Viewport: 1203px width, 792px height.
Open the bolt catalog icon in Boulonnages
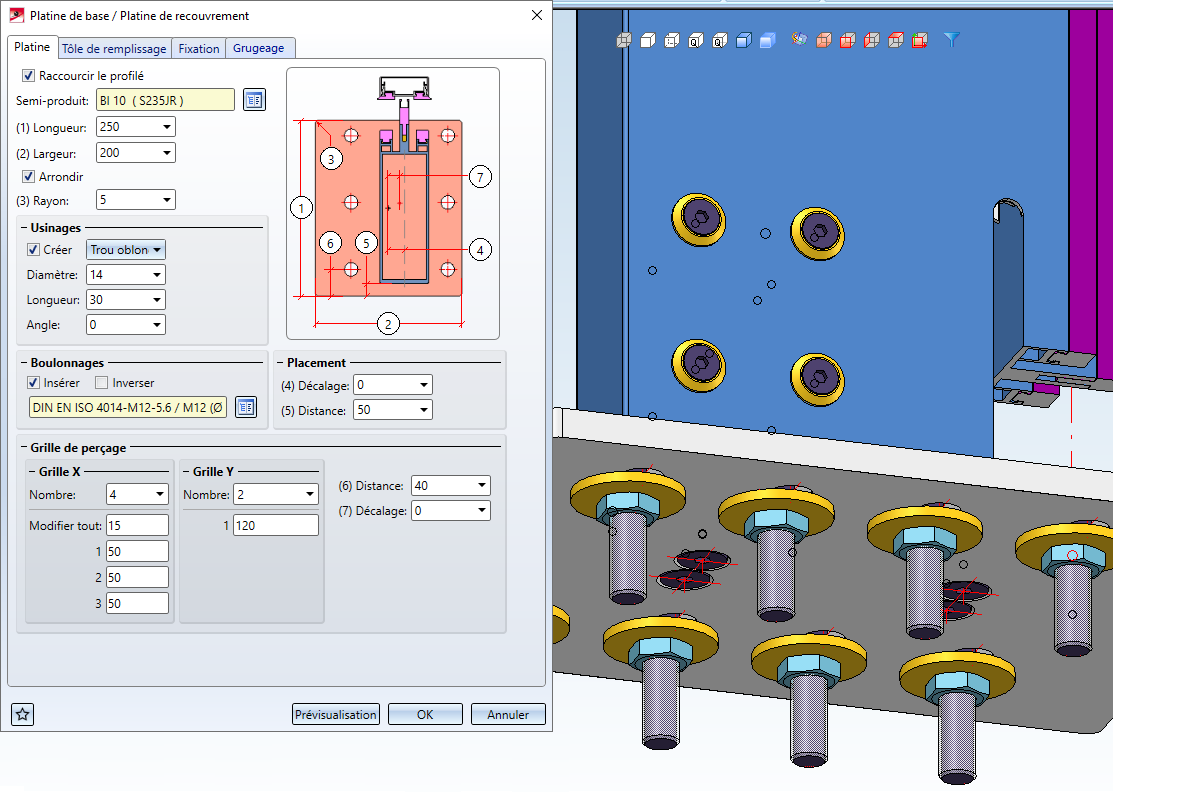click(x=246, y=407)
